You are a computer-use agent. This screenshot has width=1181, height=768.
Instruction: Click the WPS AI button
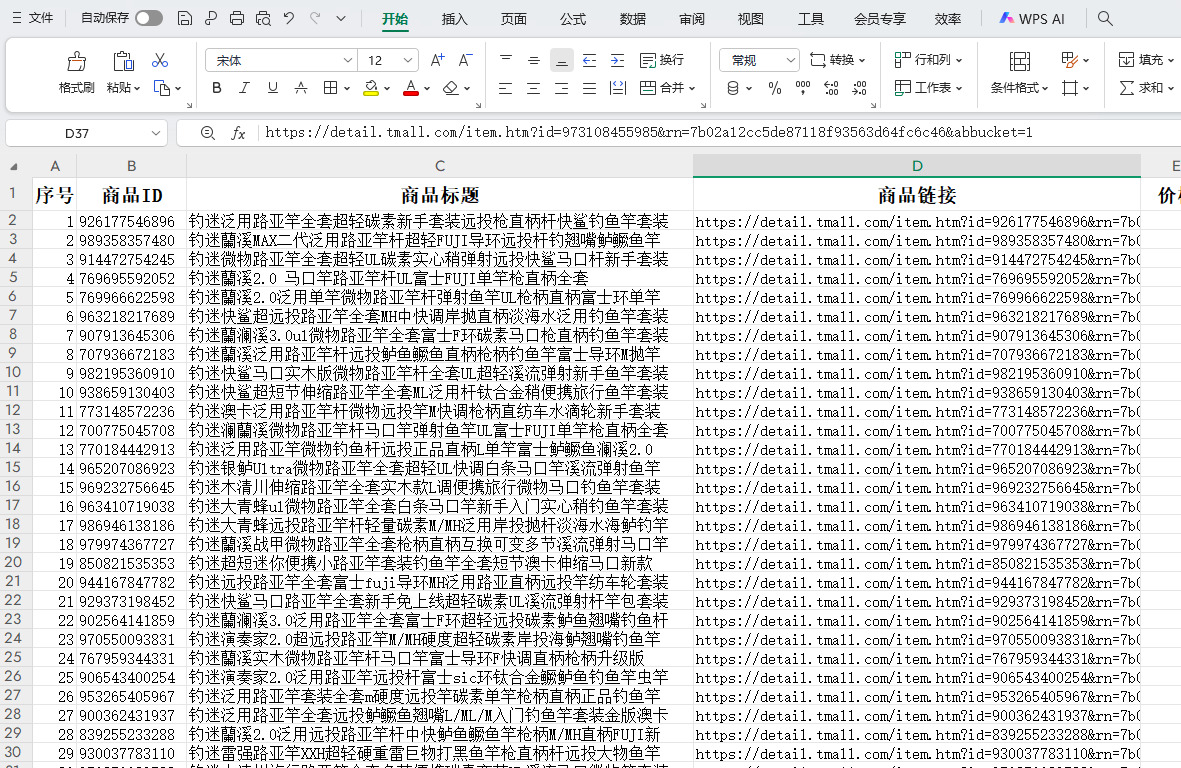pos(1033,18)
